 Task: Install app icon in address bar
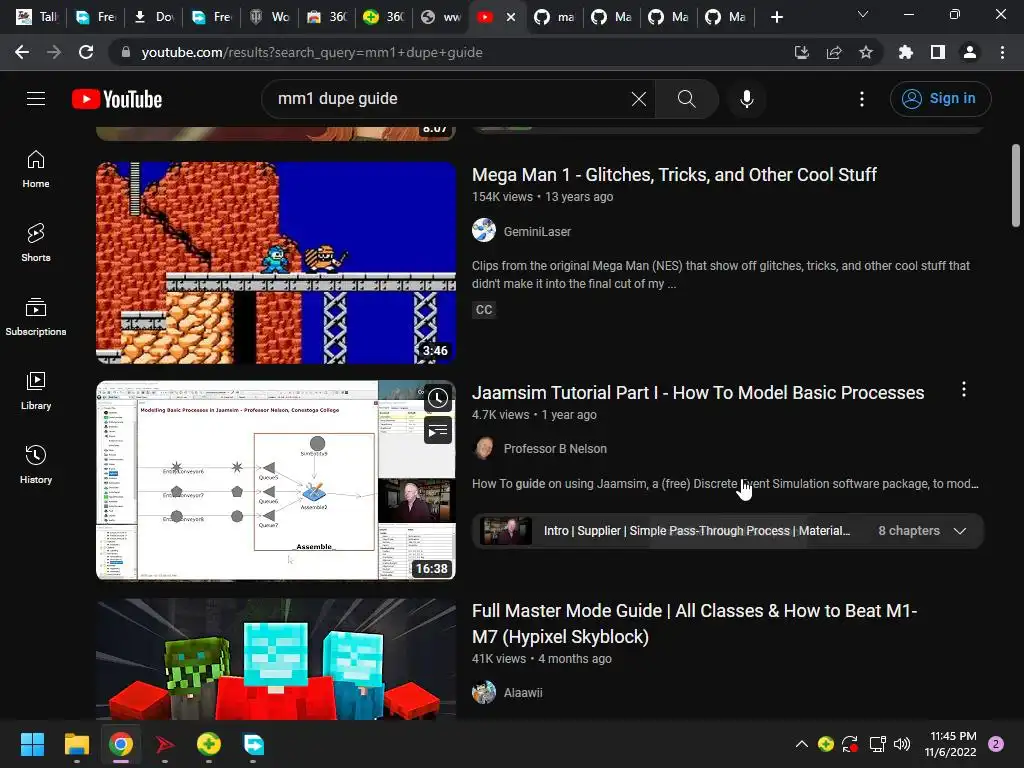(x=802, y=52)
